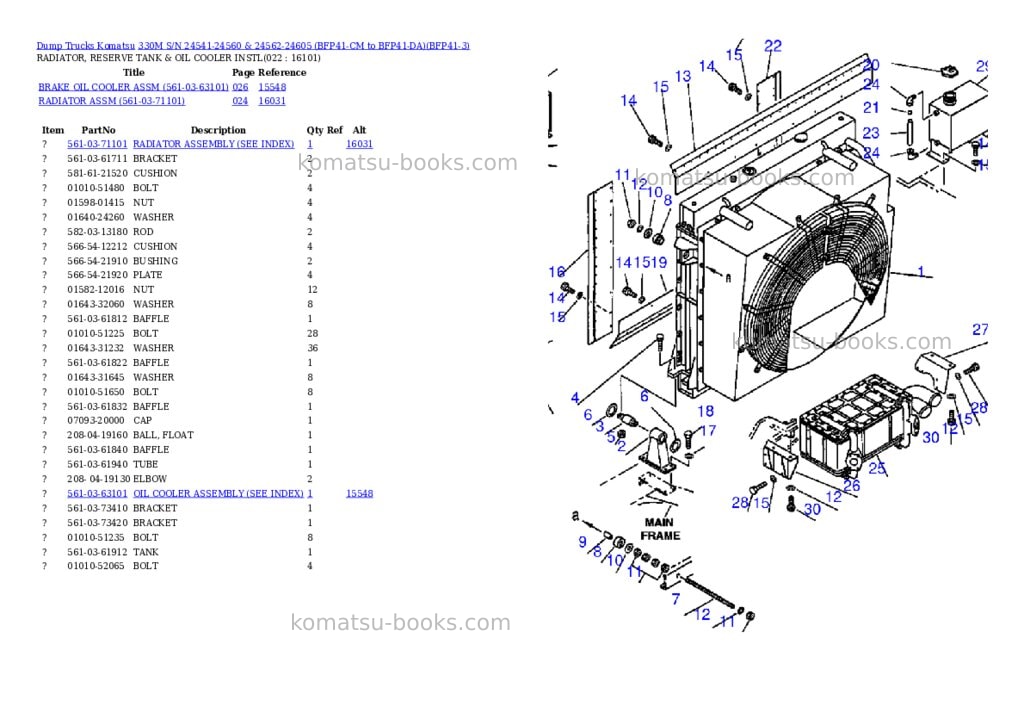Open Alt 15548 in Oil Cooler Assembly row
The image size is (1024, 725).
[359, 493]
